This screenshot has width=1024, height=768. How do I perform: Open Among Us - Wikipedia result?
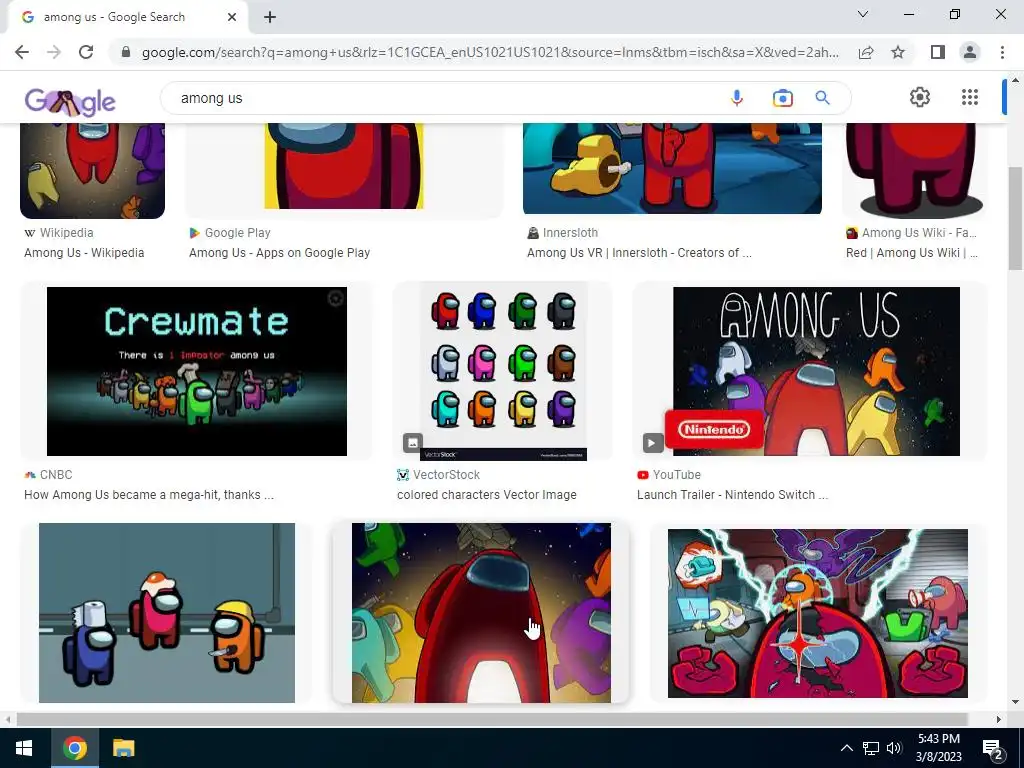pyautogui.click(x=84, y=253)
